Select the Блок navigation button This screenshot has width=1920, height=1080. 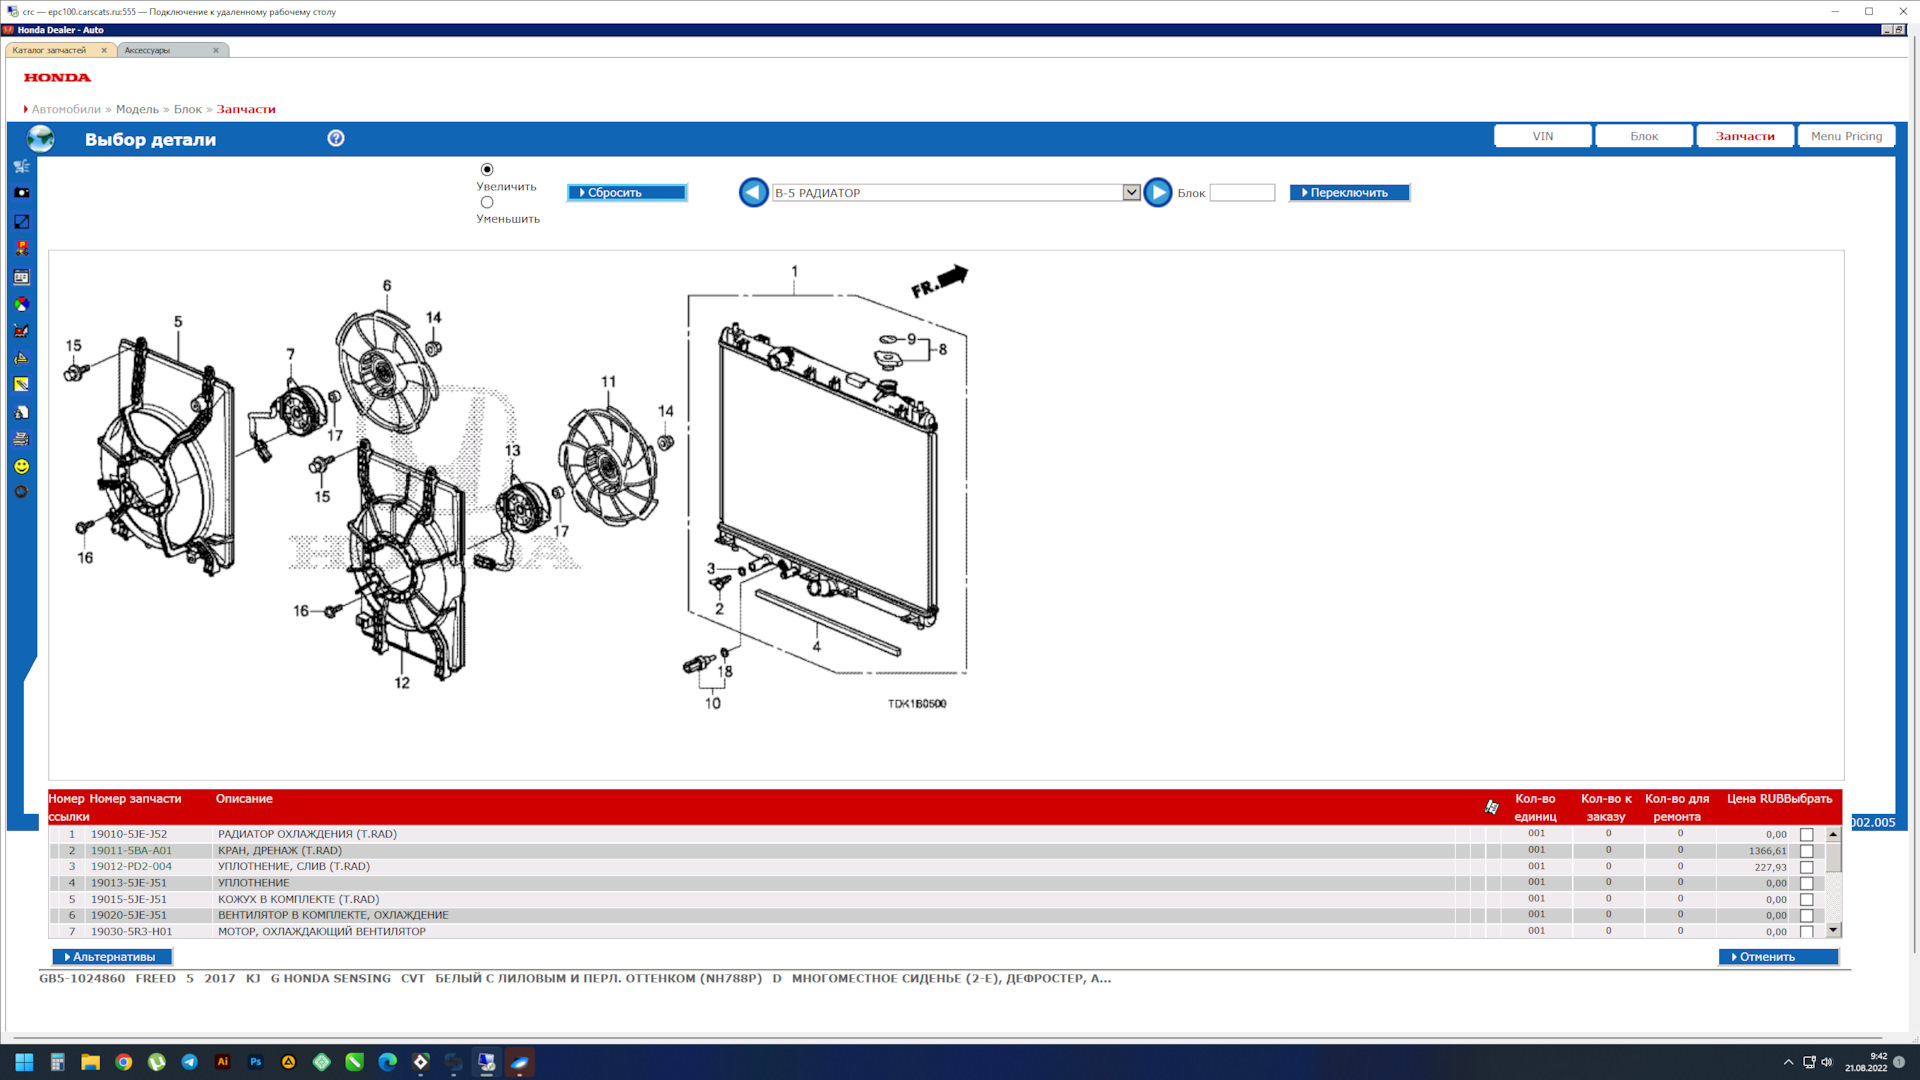(1642, 136)
